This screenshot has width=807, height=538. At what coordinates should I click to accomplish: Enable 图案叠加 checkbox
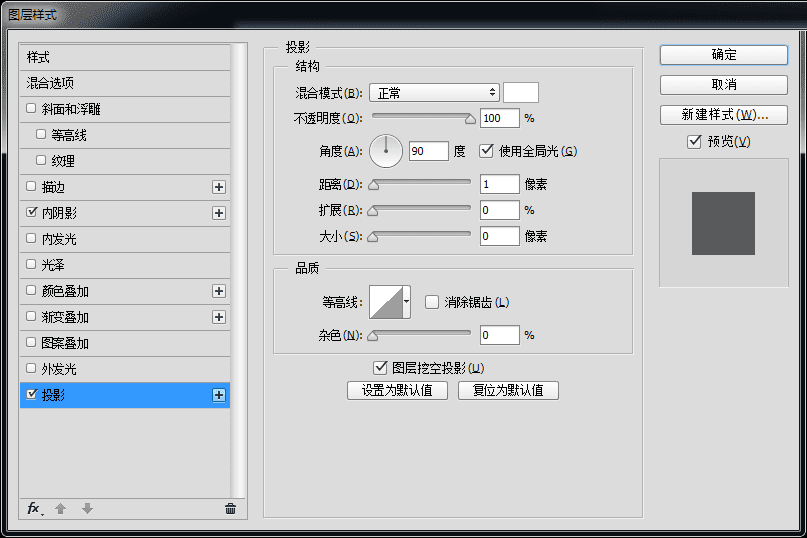click(31, 342)
